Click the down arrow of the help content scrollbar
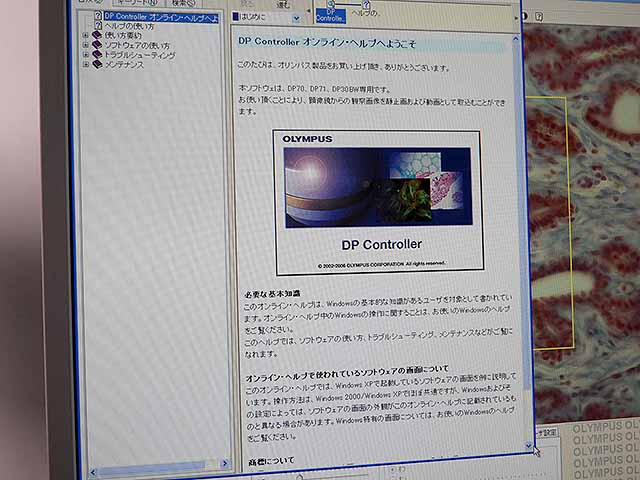This screenshot has height=480, width=640. pos(528,445)
